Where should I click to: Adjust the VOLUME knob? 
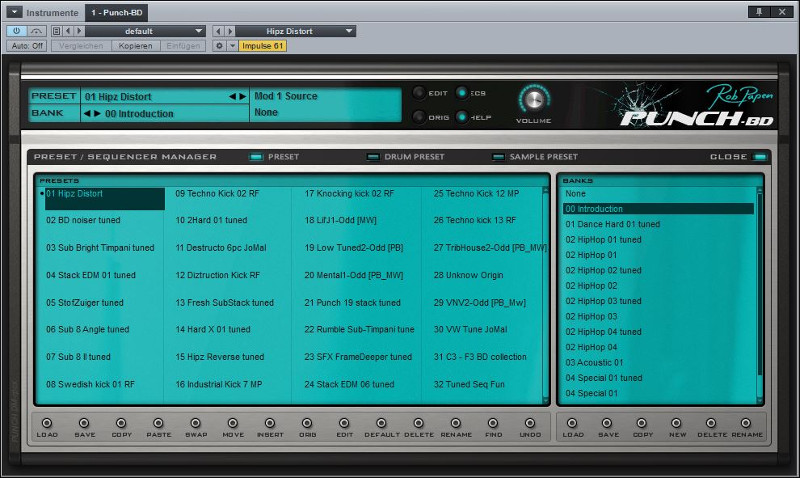tap(534, 100)
